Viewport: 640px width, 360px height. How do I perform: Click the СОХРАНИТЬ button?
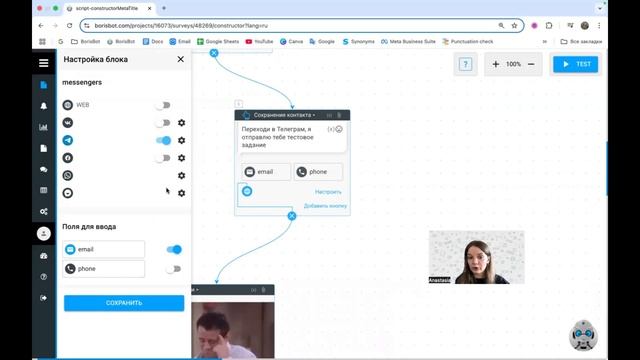(124, 303)
